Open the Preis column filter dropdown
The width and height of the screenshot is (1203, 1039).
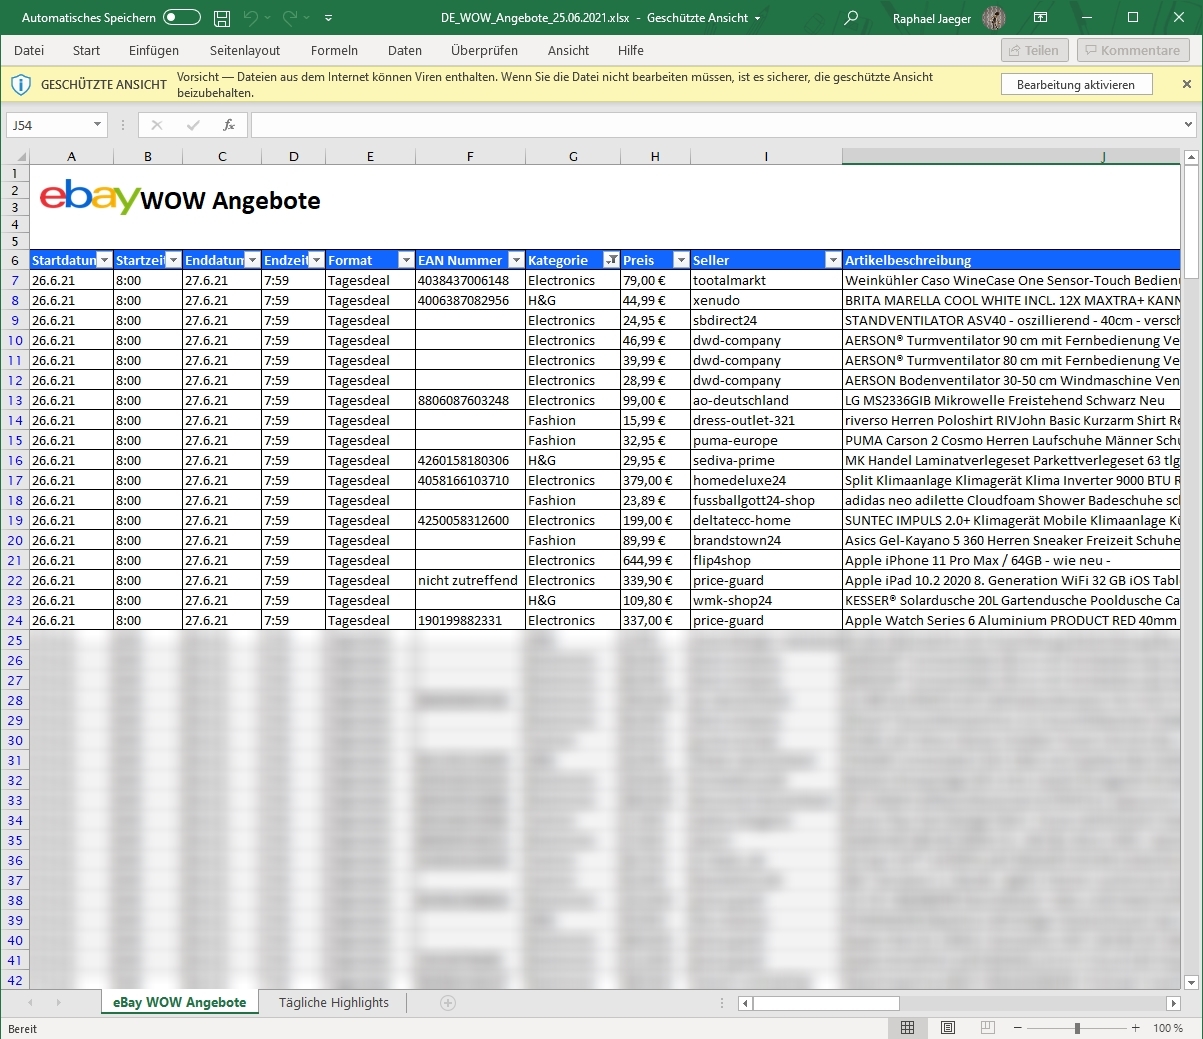tap(681, 260)
